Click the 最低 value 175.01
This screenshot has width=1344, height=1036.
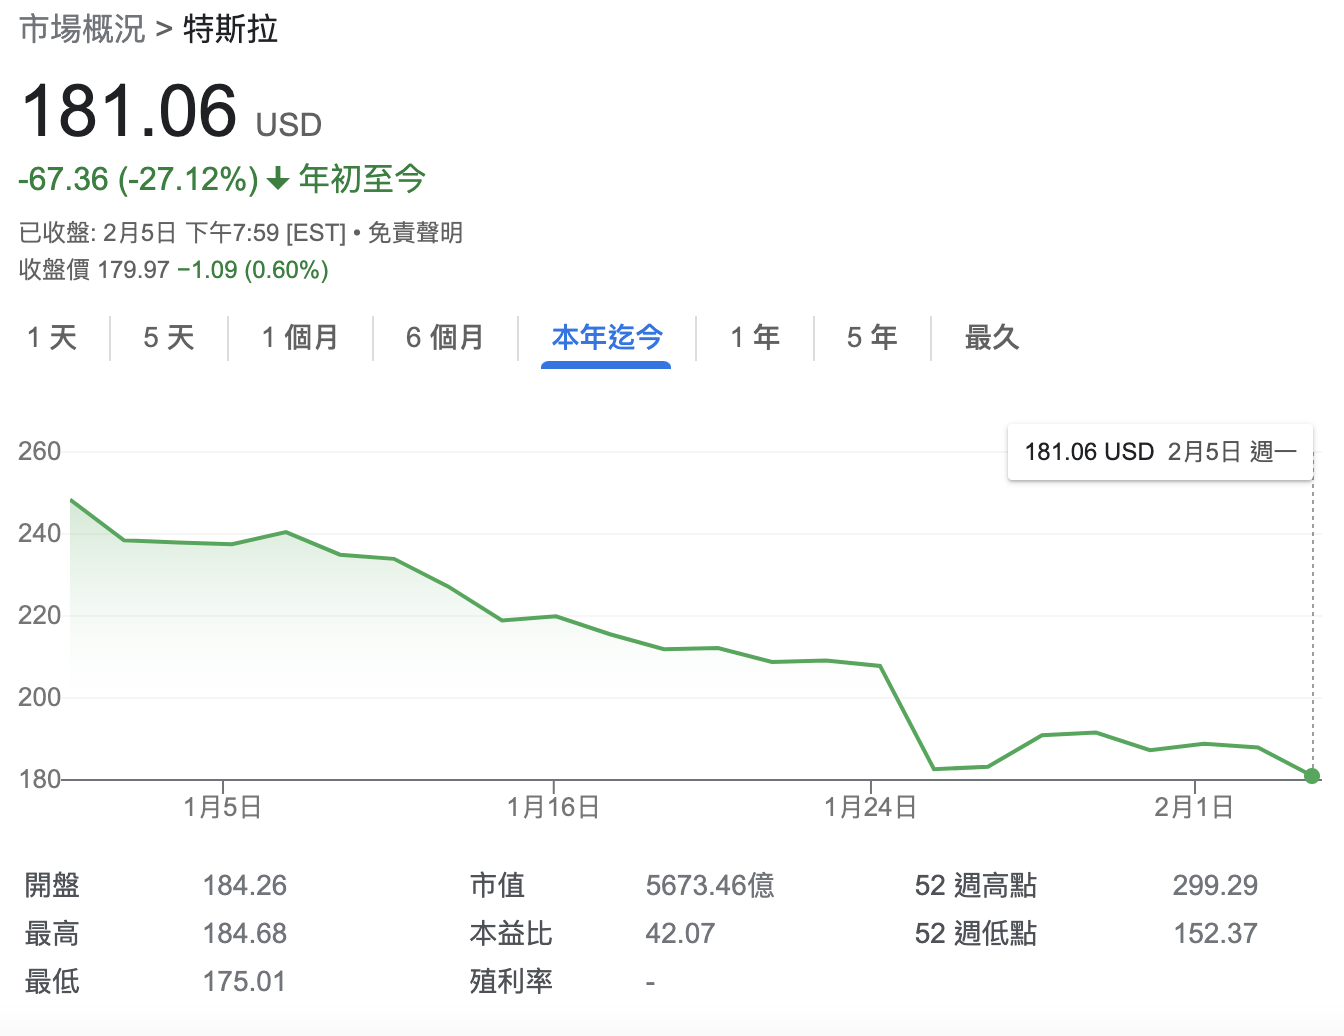(x=244, y=981)
